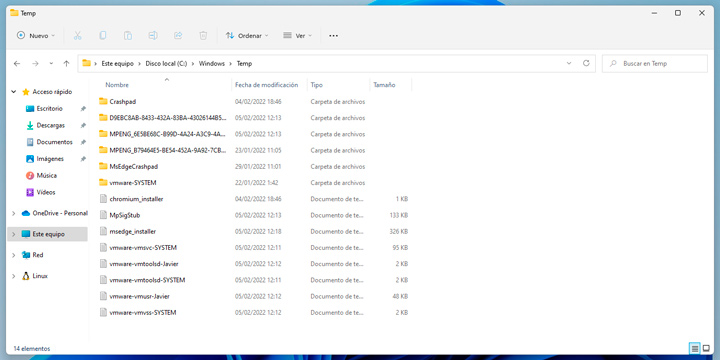This screenshot has height=360, width=720.
Task: Go back with the left arrow
Action: [x=17, y=63]
